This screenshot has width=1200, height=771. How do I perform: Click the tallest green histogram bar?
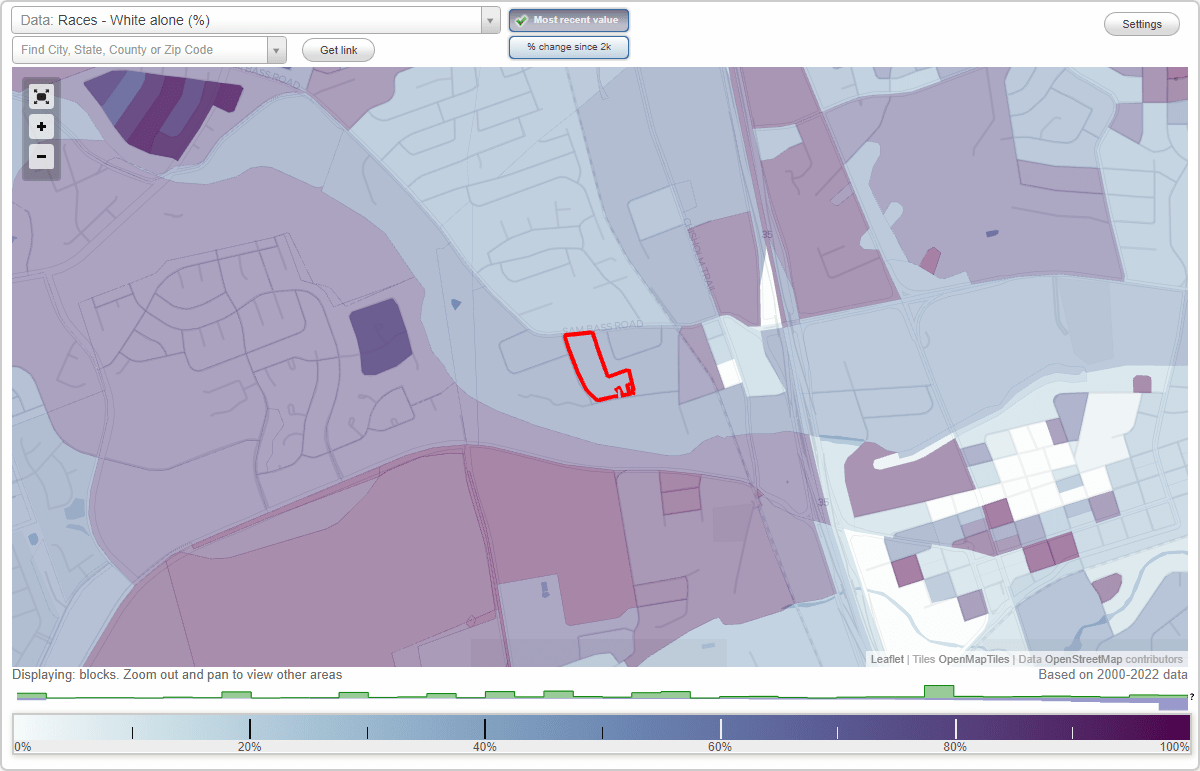coord(939,692)
